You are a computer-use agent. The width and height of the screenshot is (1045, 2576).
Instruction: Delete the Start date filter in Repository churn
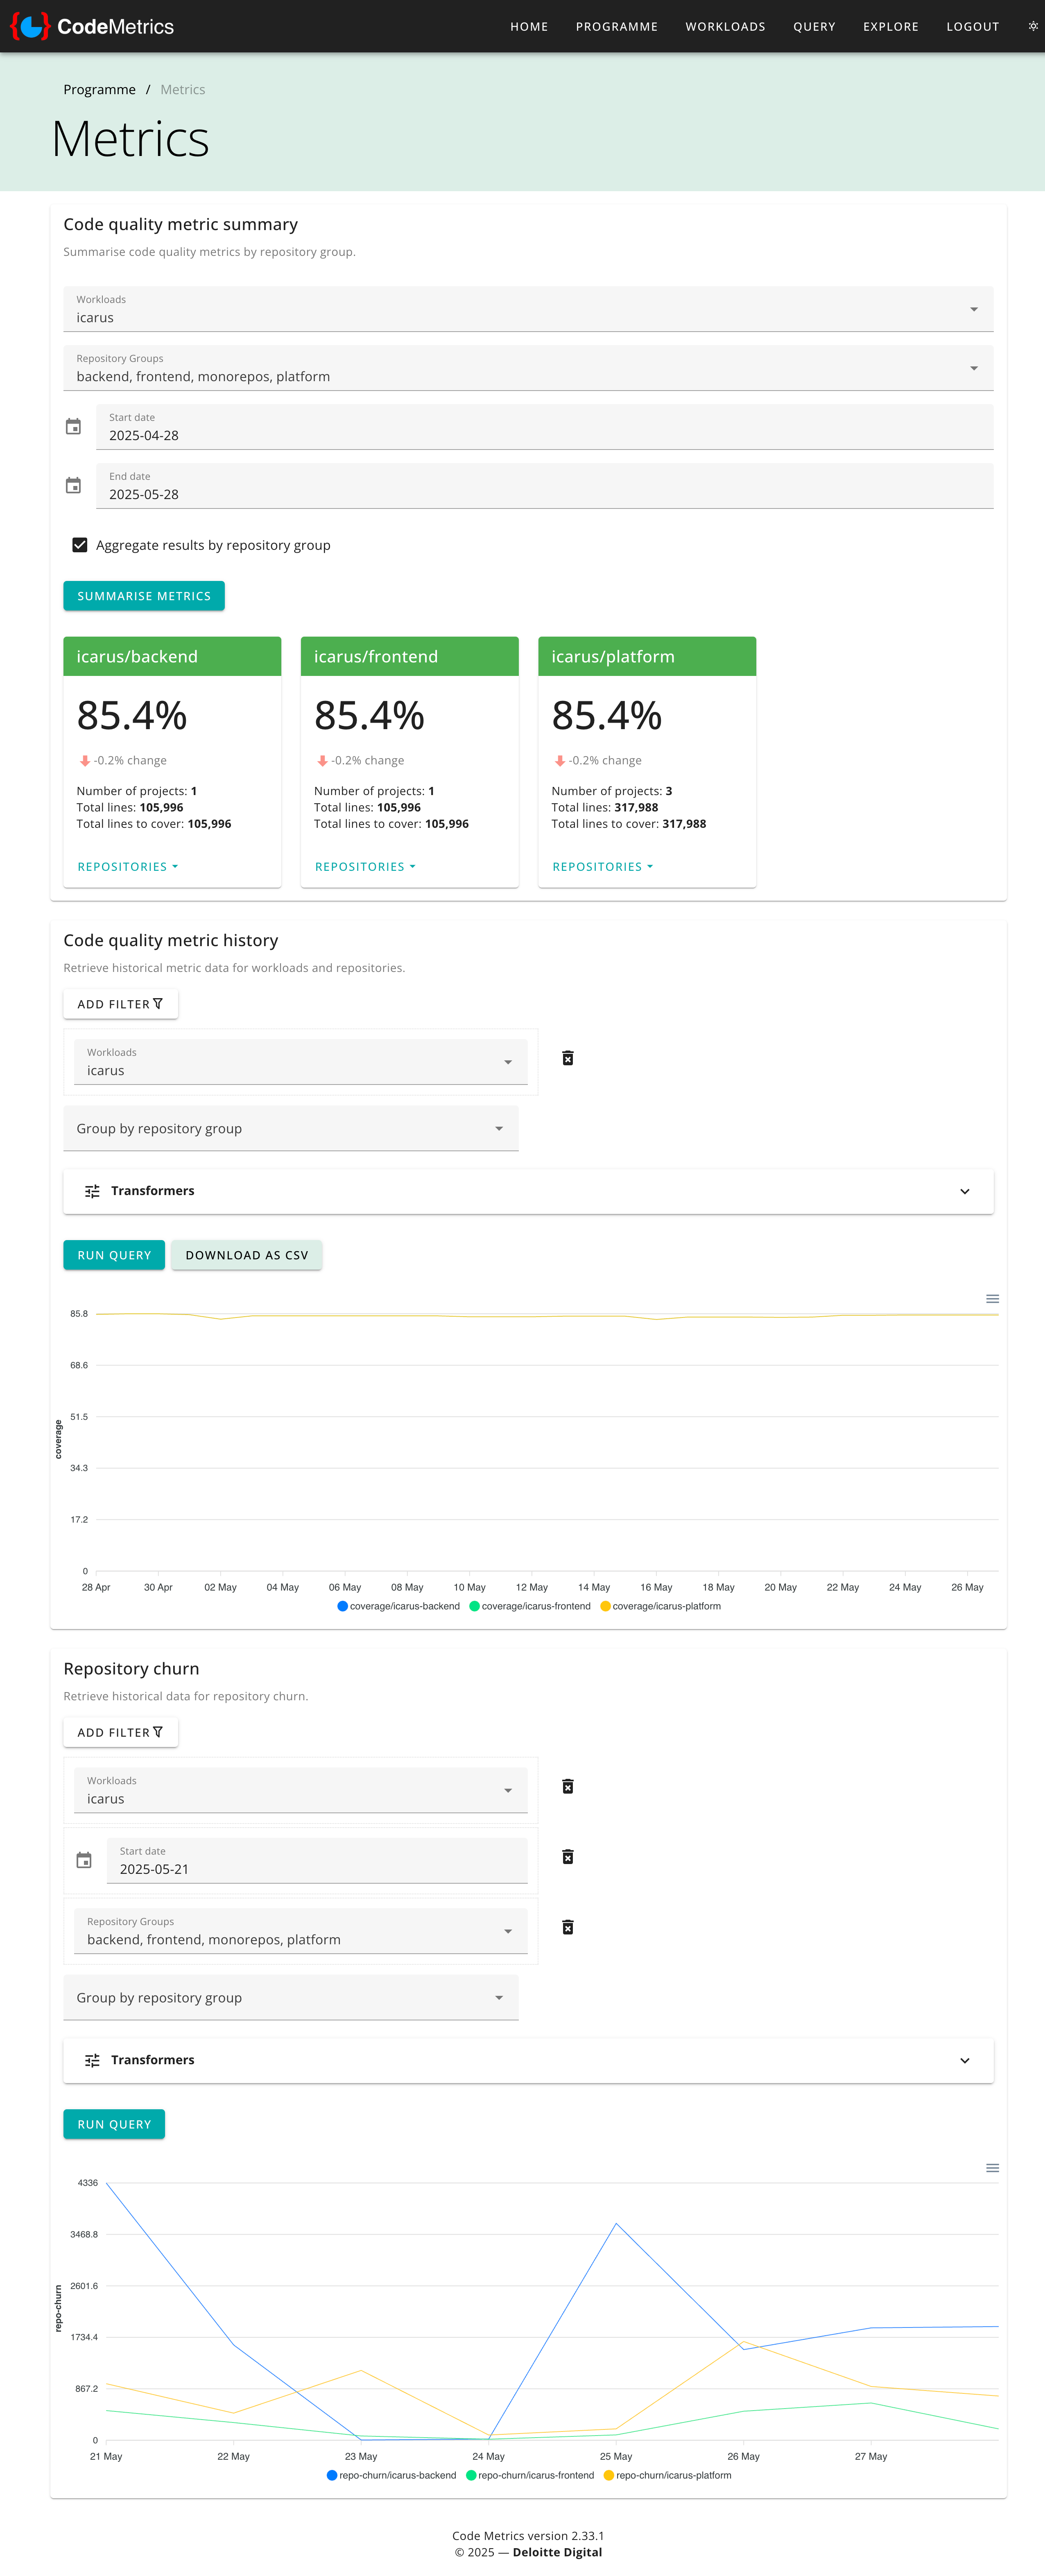click(568, 1857)
